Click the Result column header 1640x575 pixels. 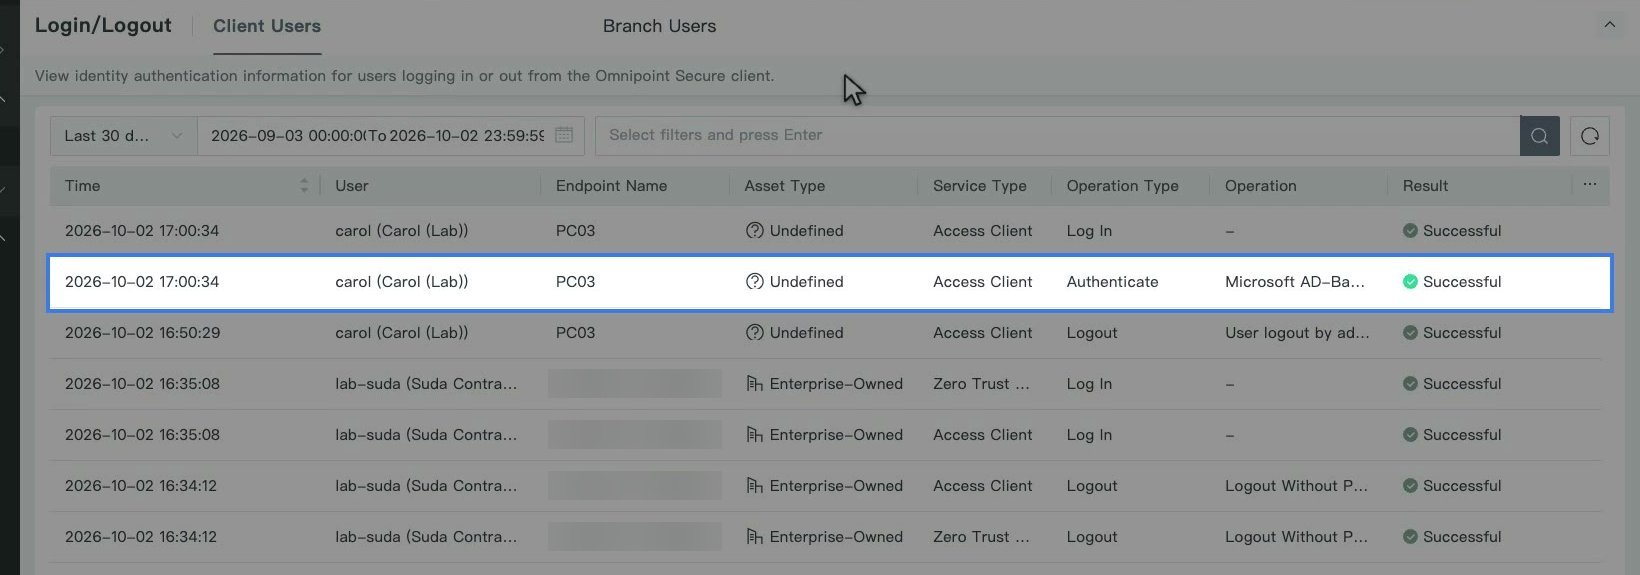(1425, 186)
